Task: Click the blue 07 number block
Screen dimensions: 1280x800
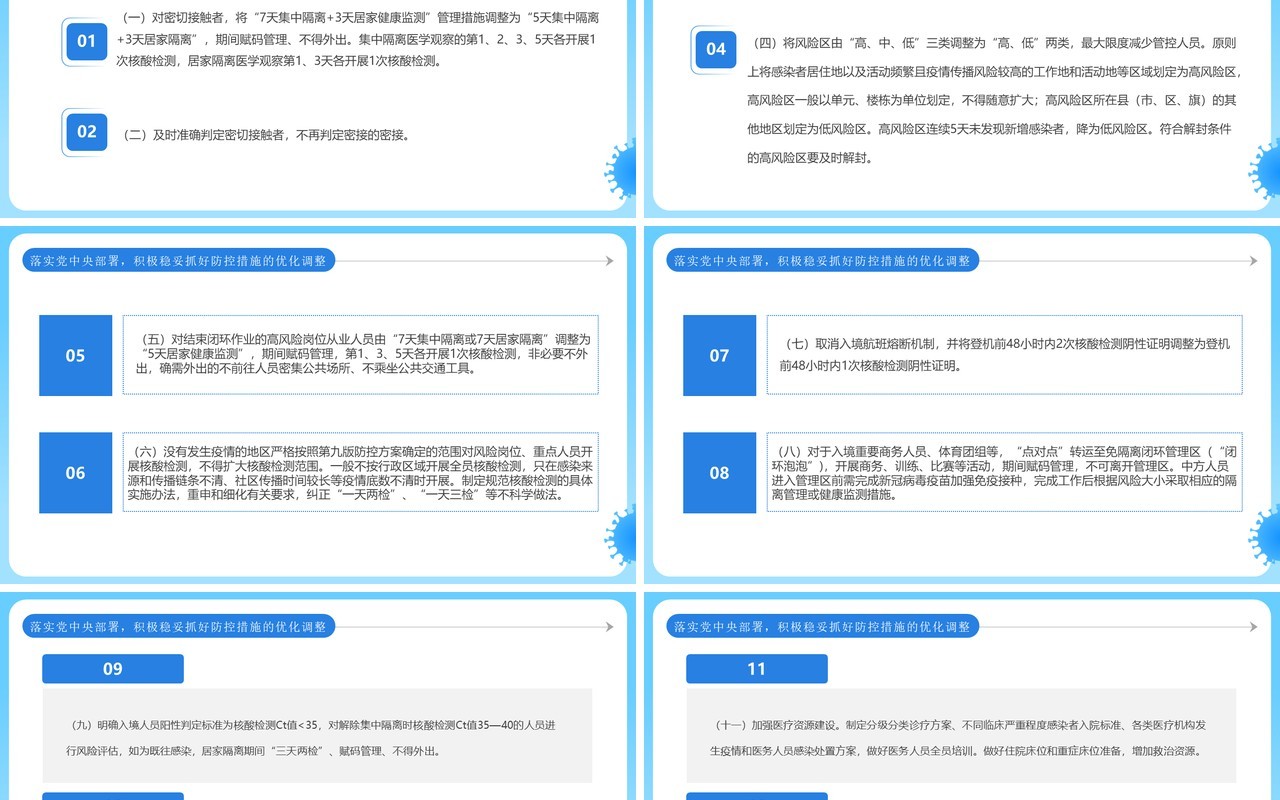Action: (x=720, y=356)
